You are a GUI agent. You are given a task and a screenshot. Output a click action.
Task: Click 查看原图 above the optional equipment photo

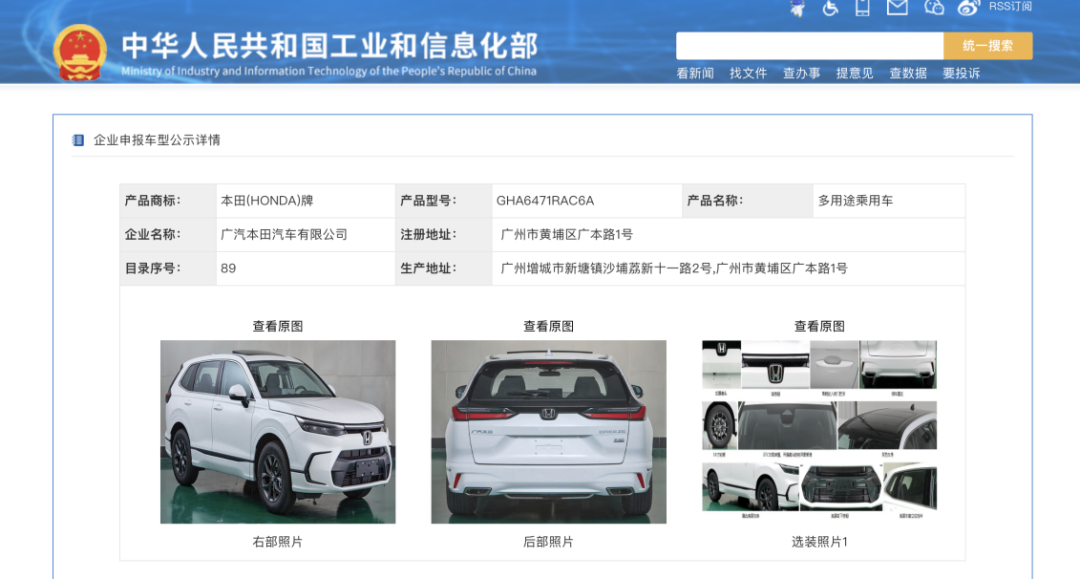(x=819, y=326)
